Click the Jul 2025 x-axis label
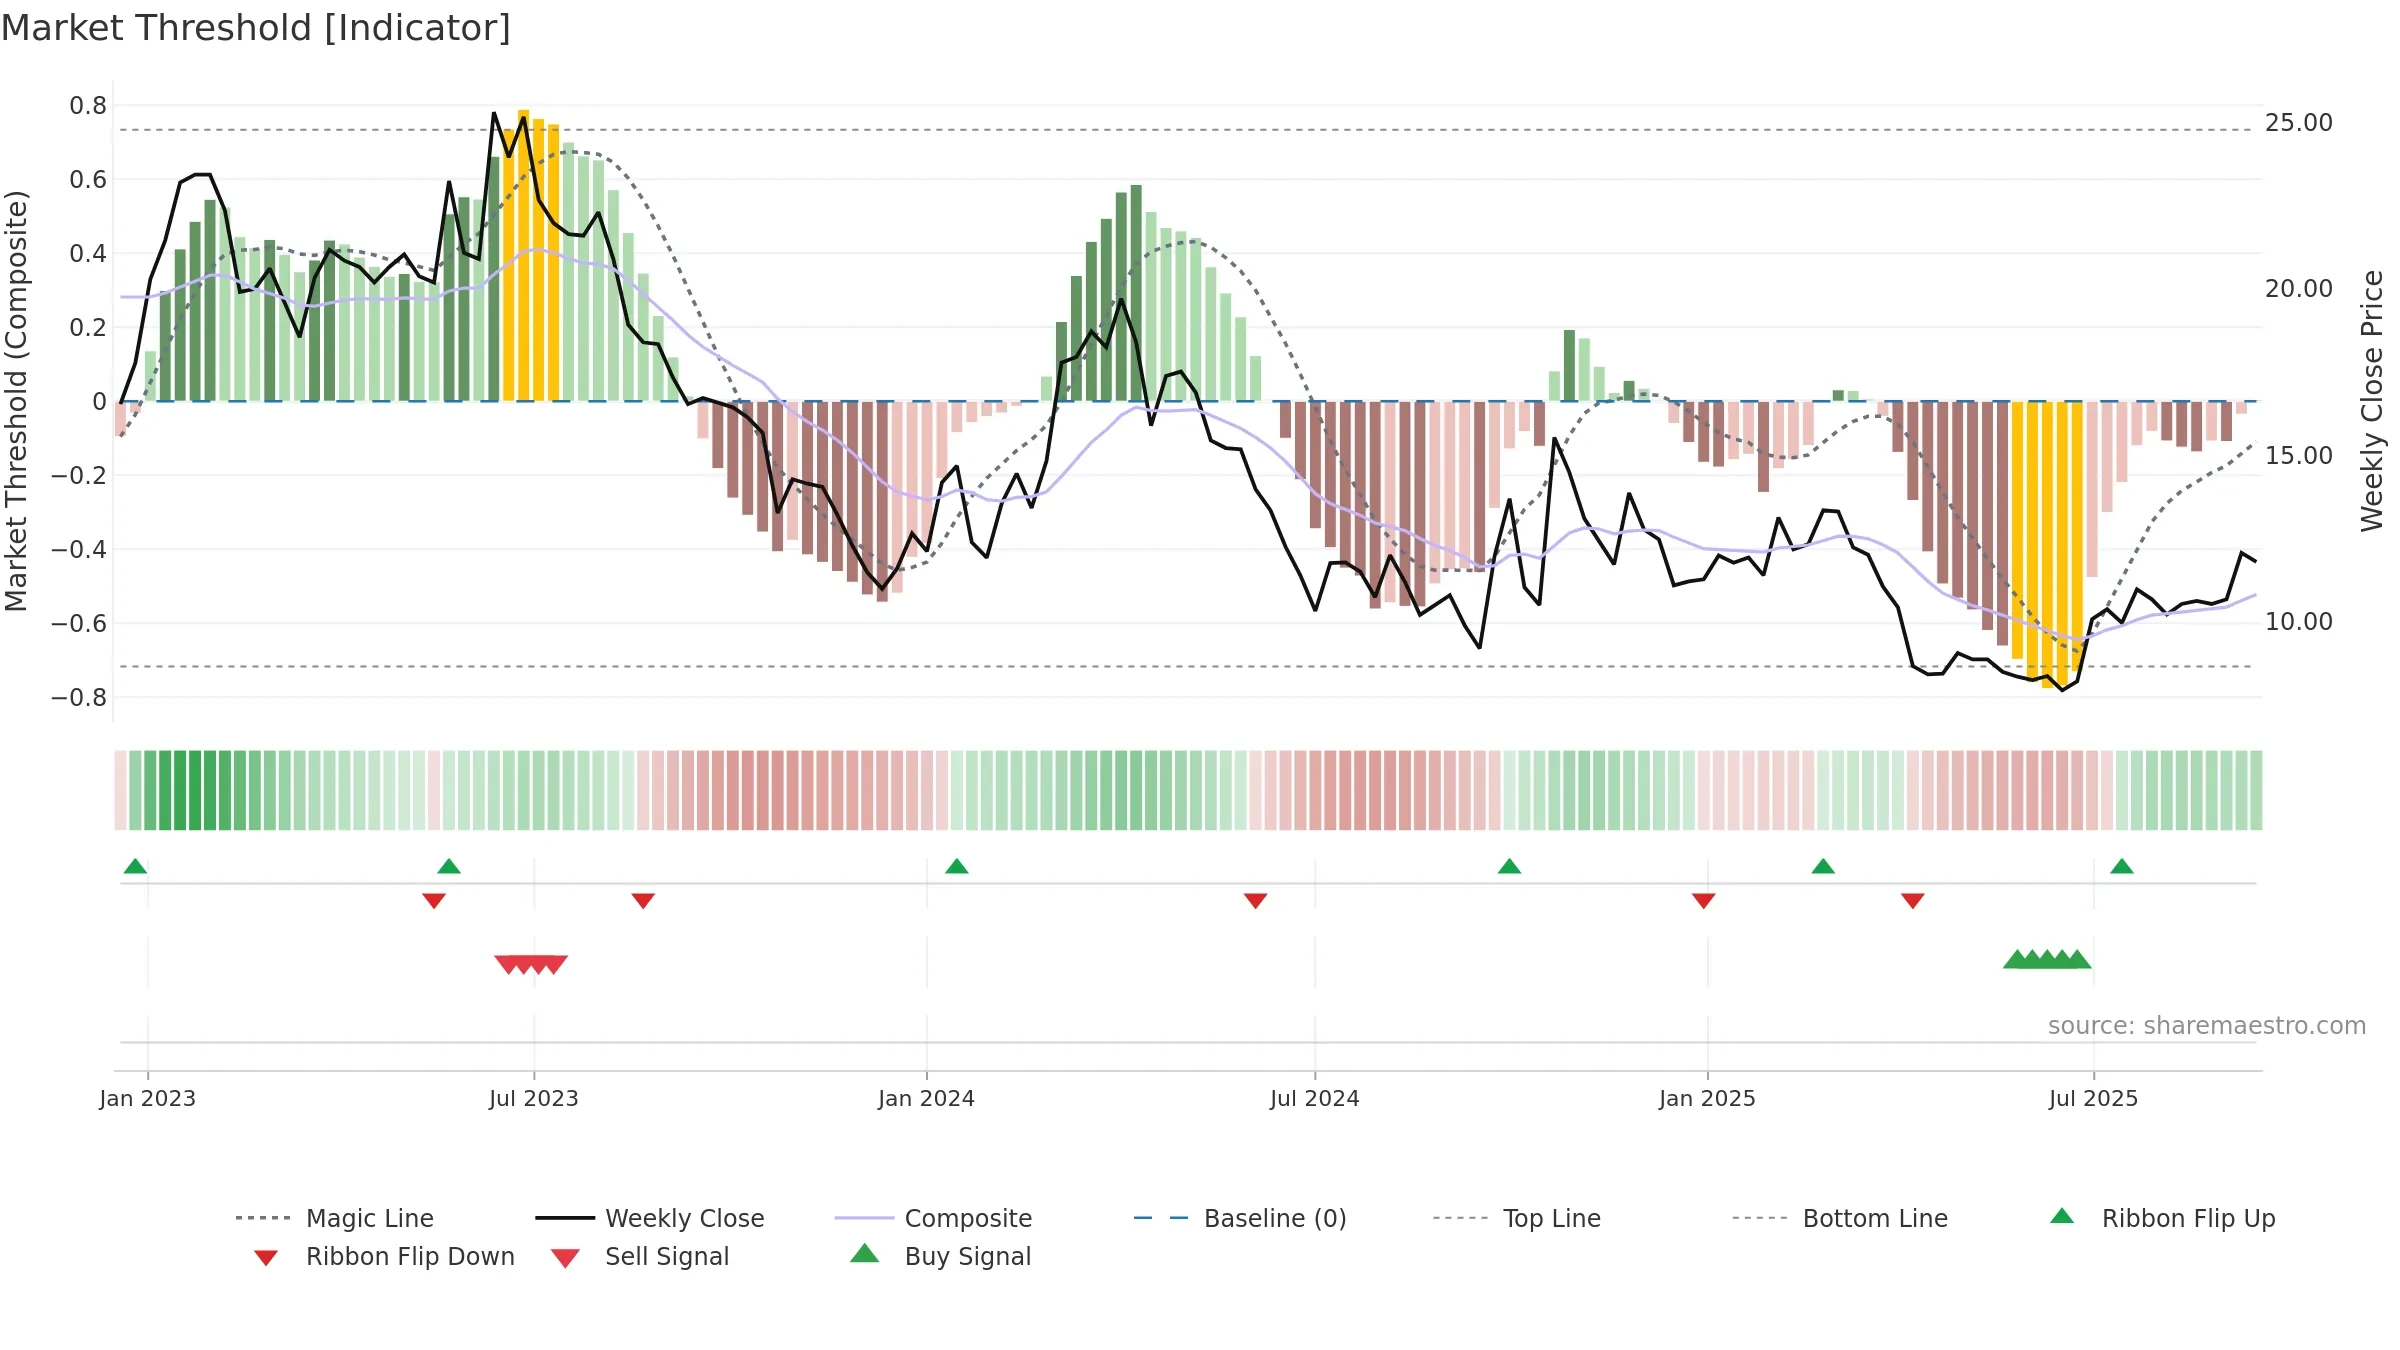The height and width of the screenshot is (1350, 2400). point(2094,1098)
